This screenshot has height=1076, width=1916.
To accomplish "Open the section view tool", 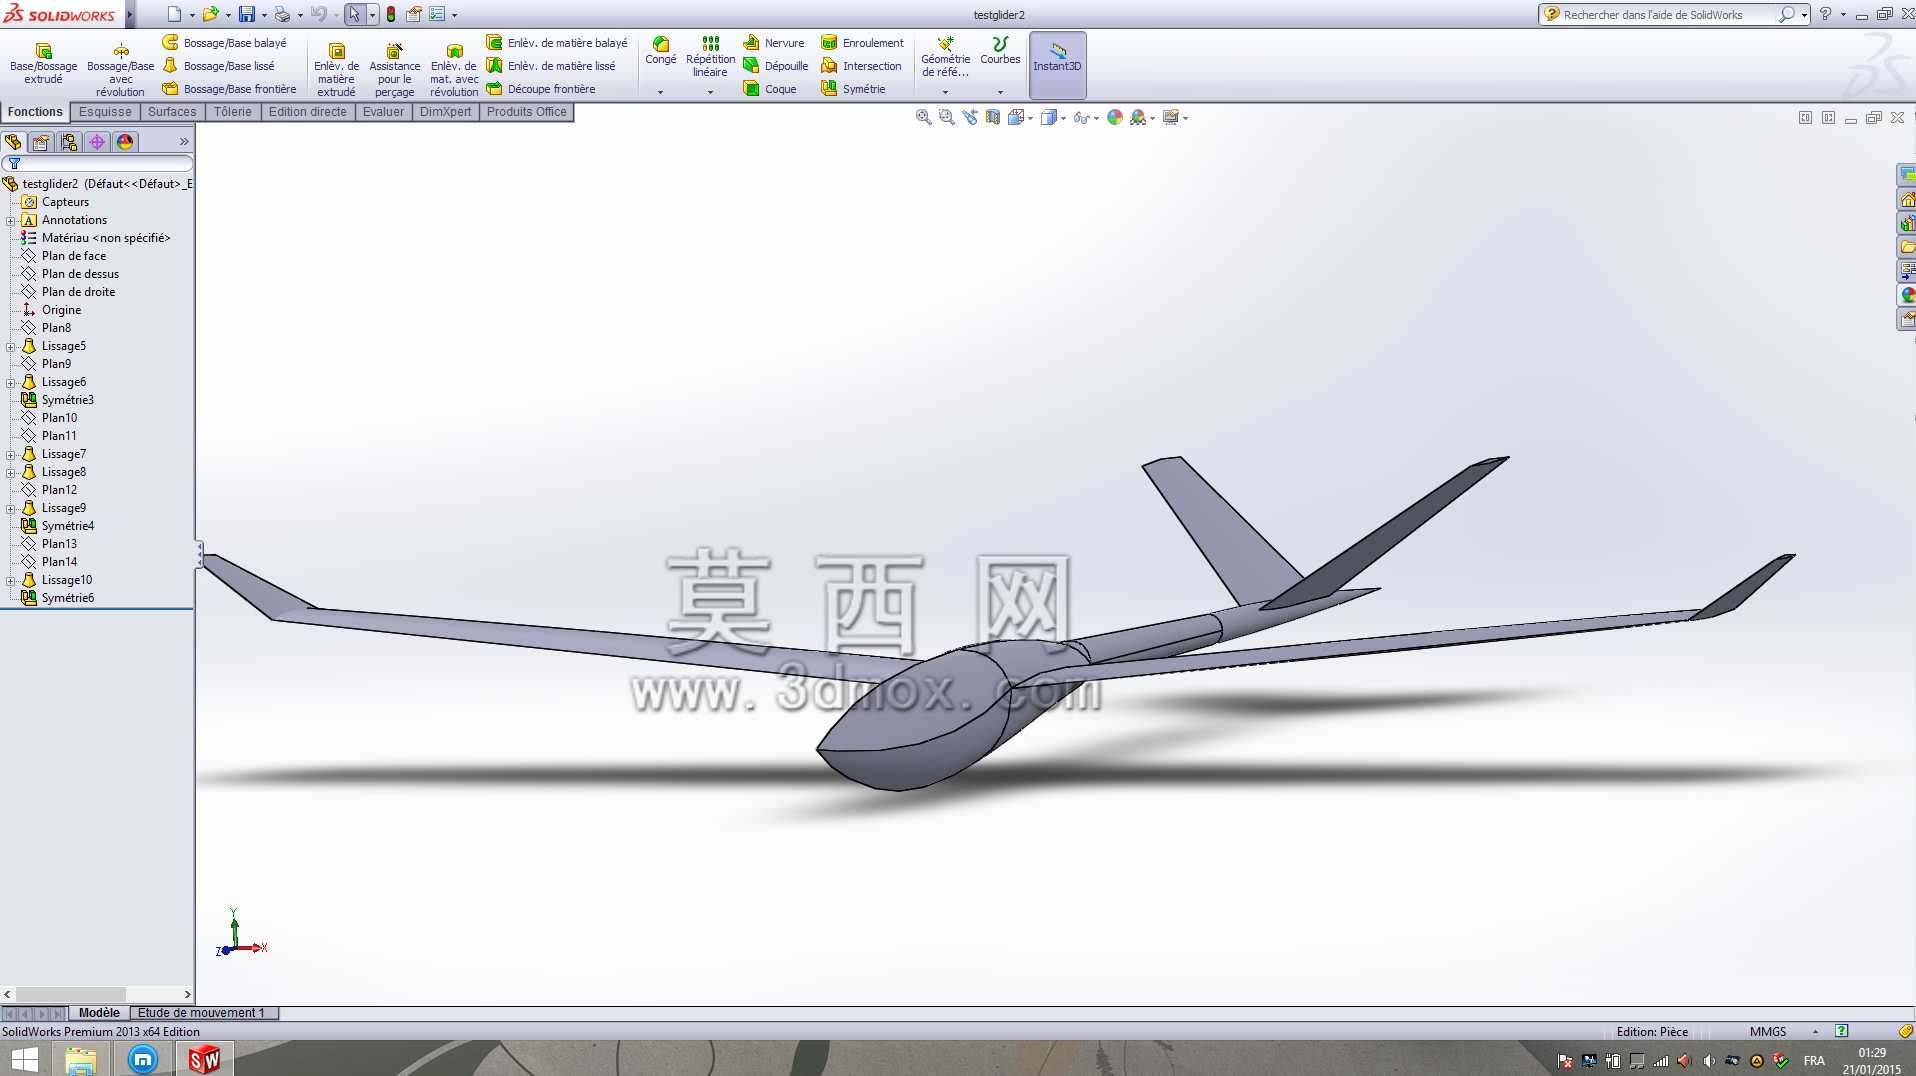I will pos(992,118).
